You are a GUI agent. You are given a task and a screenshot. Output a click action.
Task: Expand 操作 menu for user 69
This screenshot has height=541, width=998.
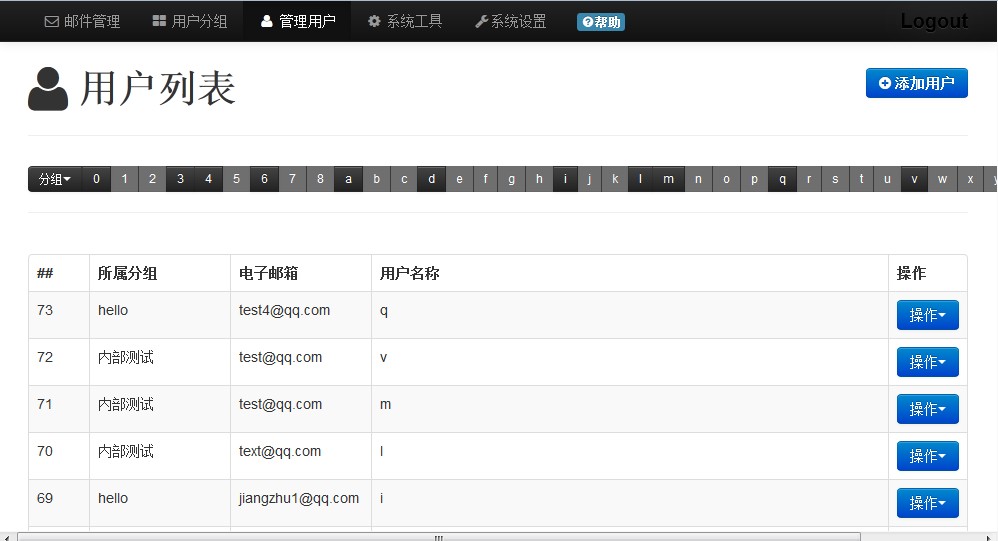click(927, 503)
